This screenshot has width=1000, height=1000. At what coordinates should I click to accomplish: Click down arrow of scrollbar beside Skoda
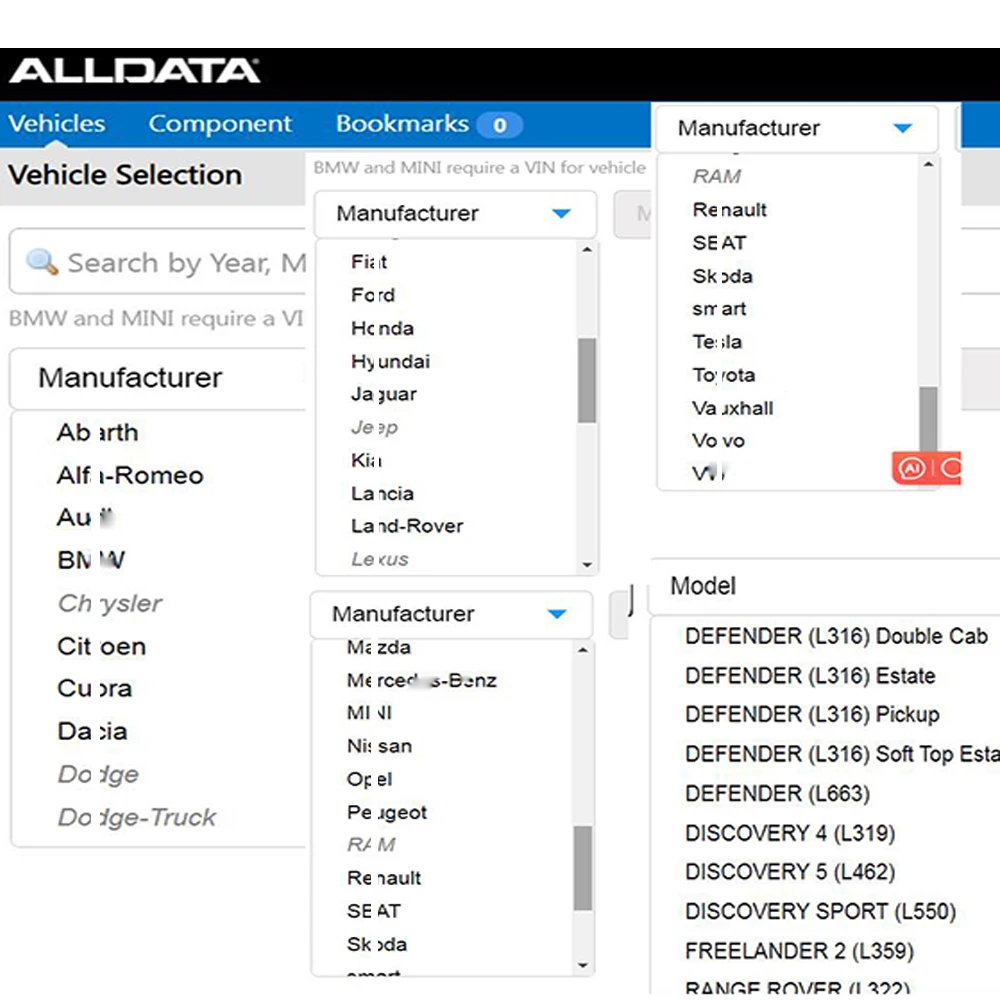pyautogui.click(x=582, y=966)
